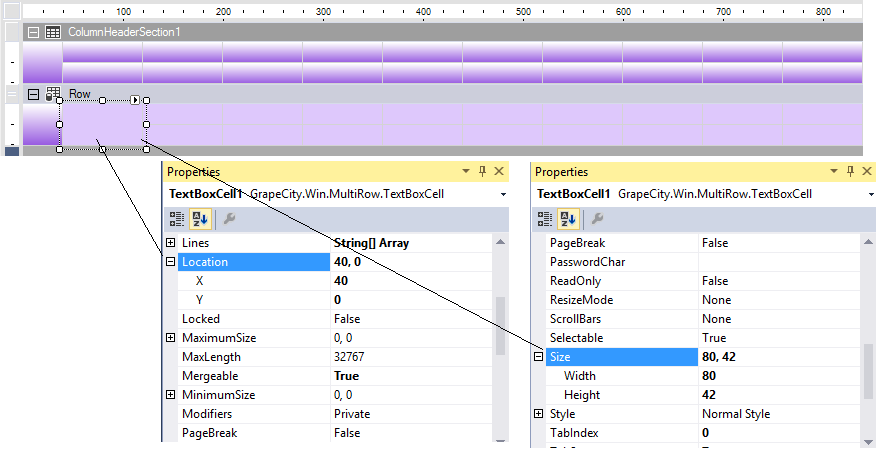Expand the Style property node
The width and height of the screenshot is (881, 455).
coord(539,414)
